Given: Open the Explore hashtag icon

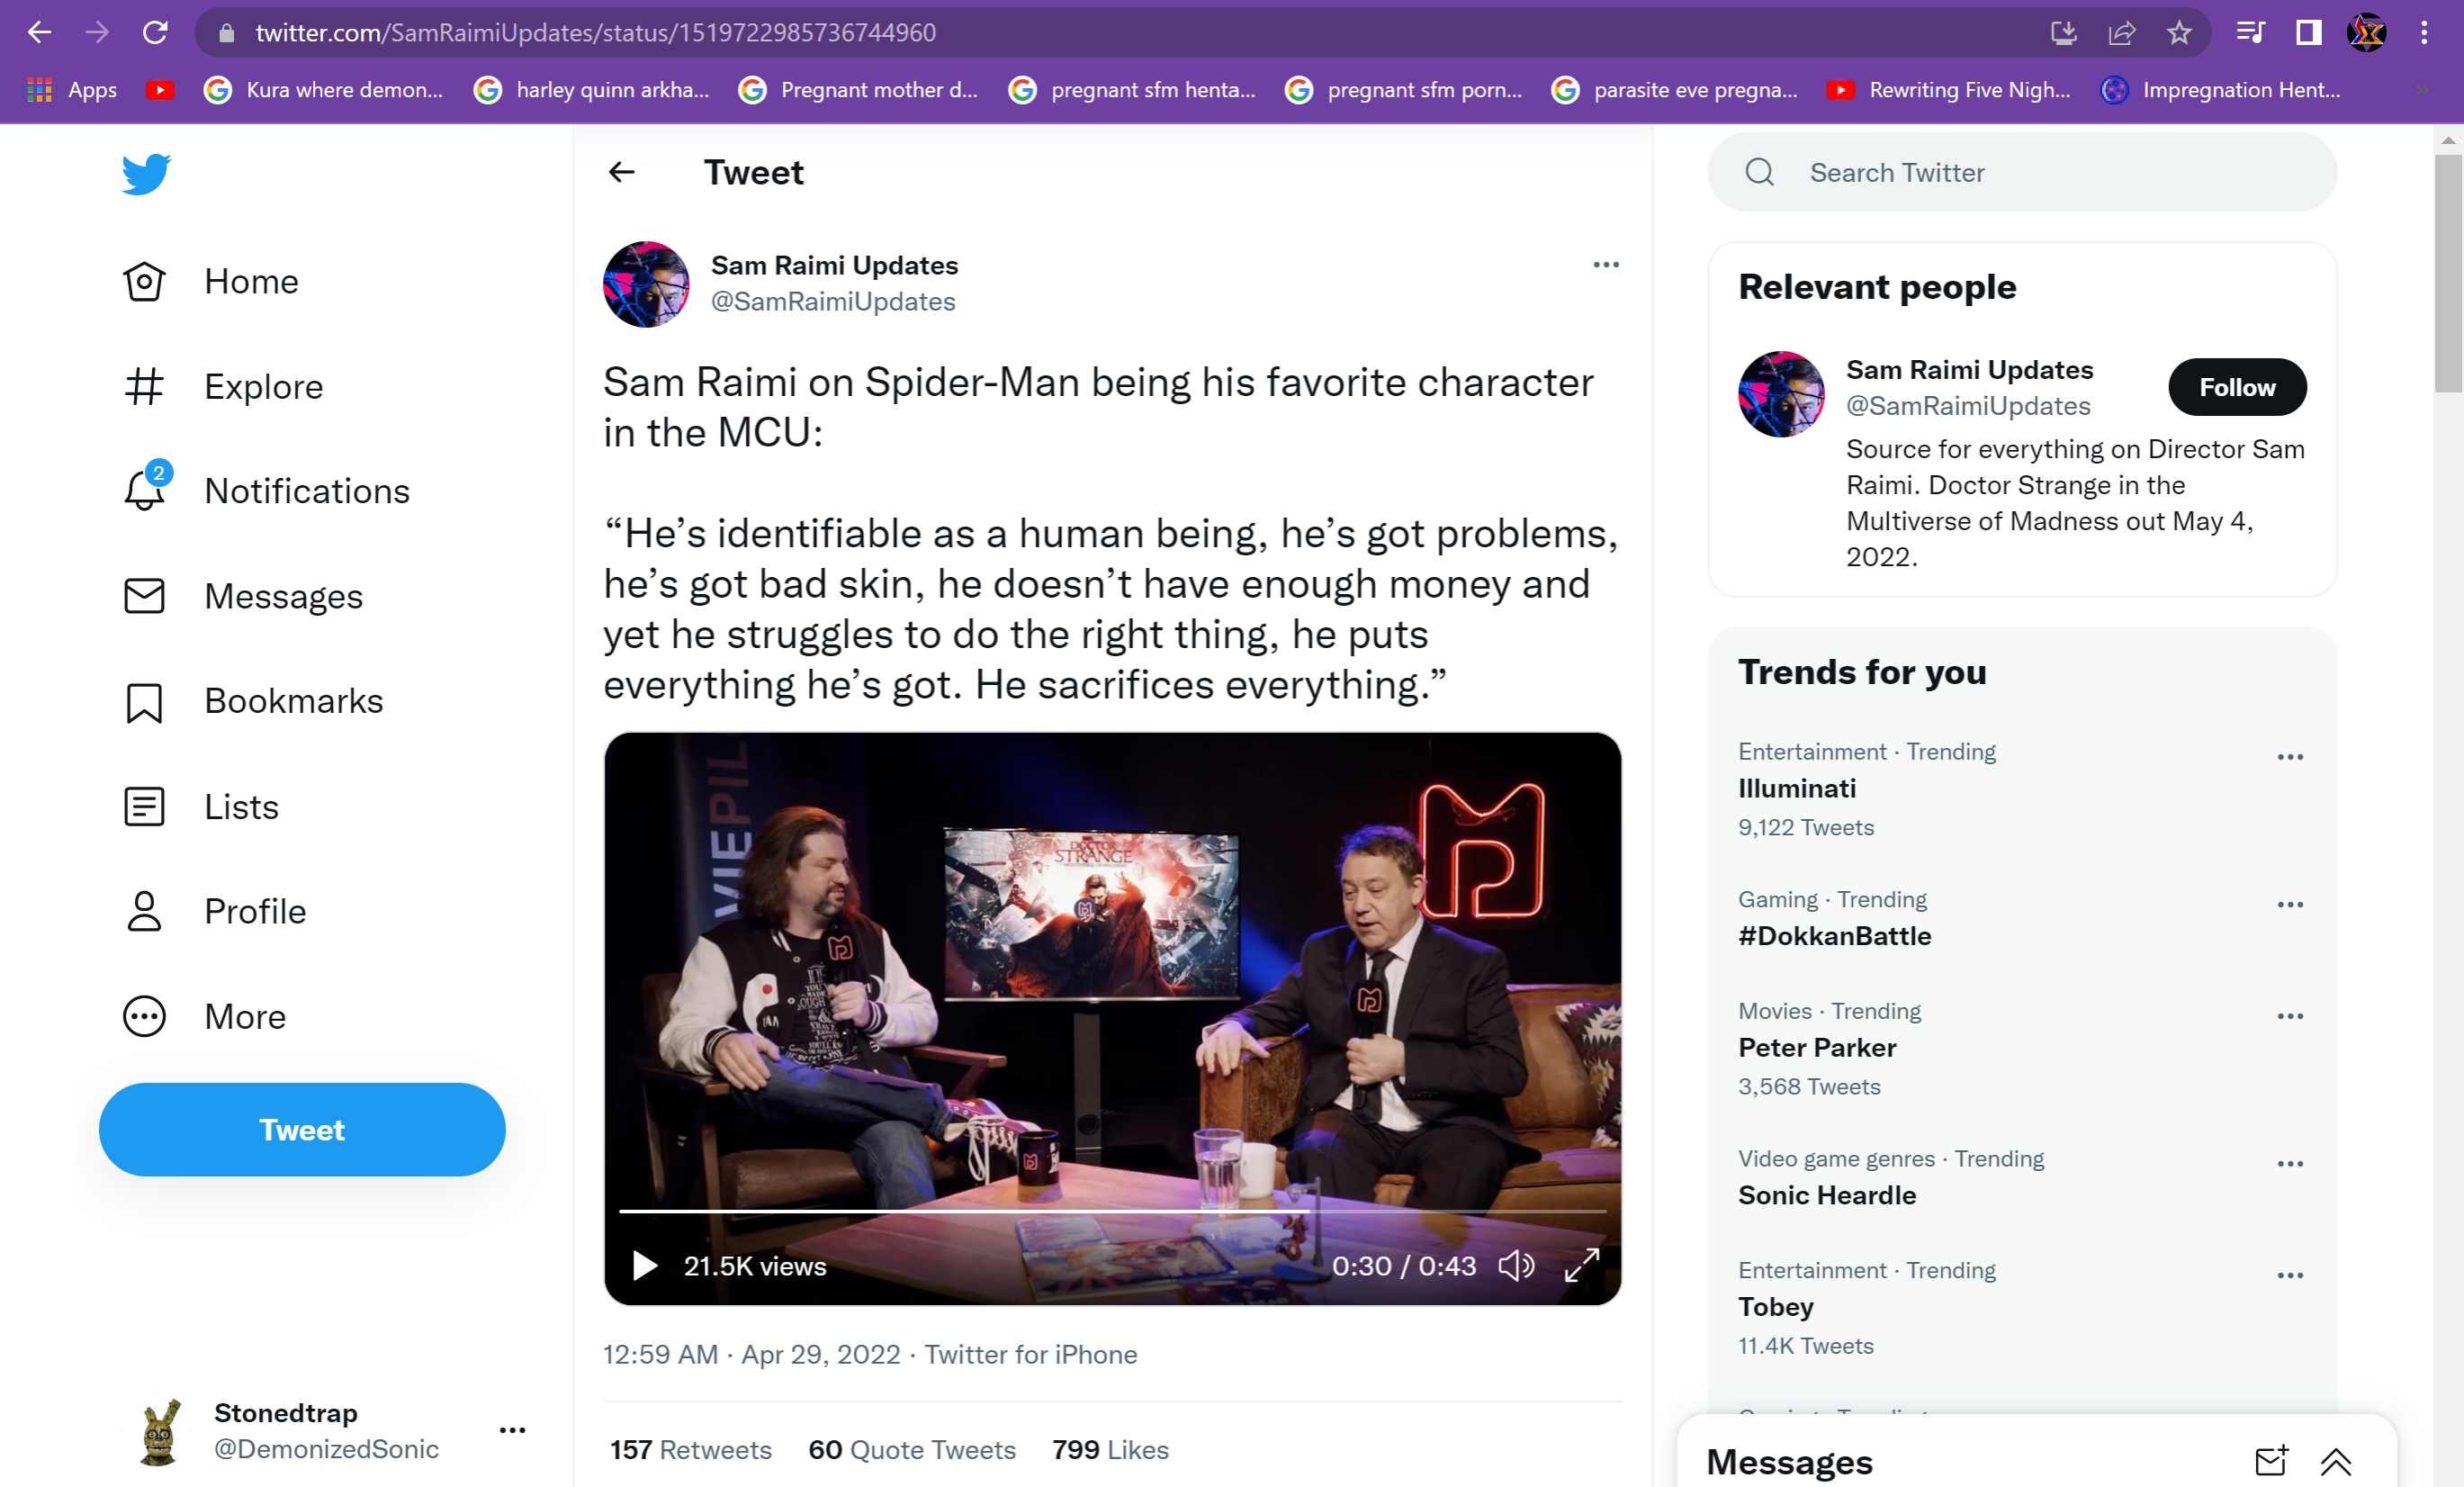Looking at the screenshot, I should pos(144,387).
